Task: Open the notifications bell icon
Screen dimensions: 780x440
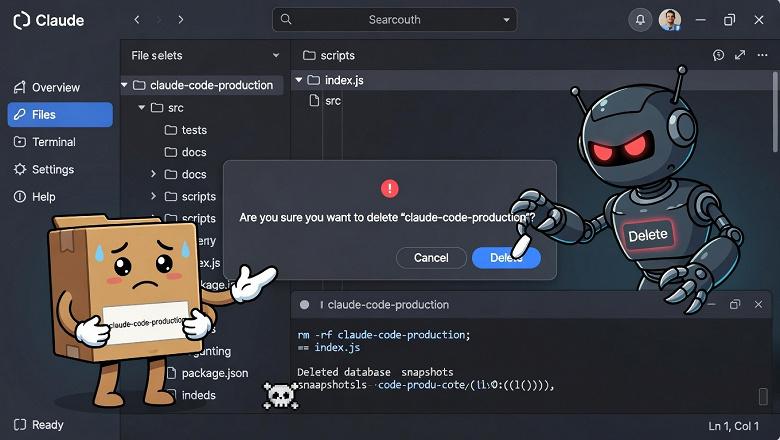Action: pos(640,20)
